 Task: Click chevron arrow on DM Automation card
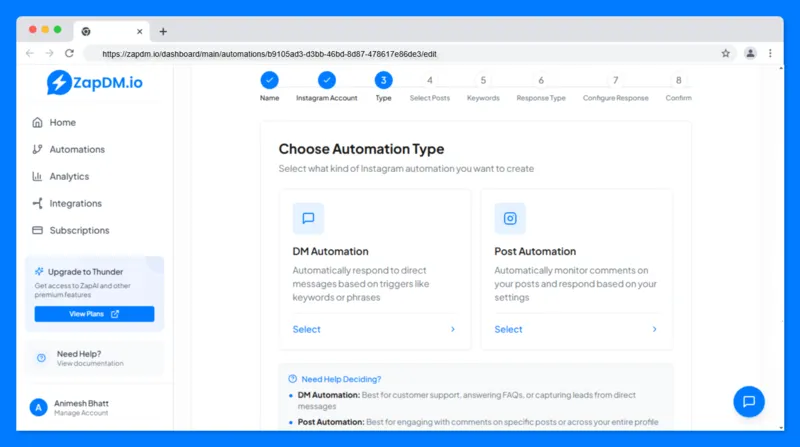[453, 330]
